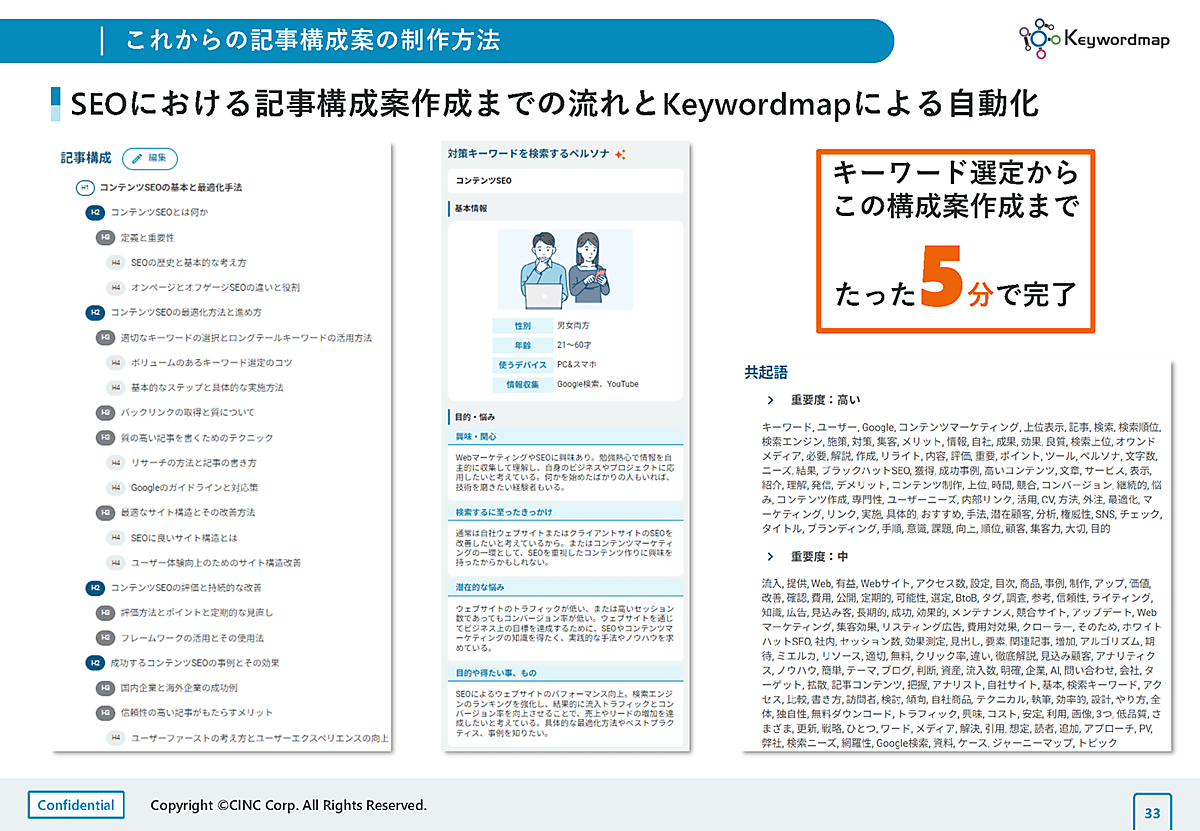This screenshot has width=1200, height=831.
Task: Click the 対策キーワードを検索するペルソナ title
Action: pos(529,154)
